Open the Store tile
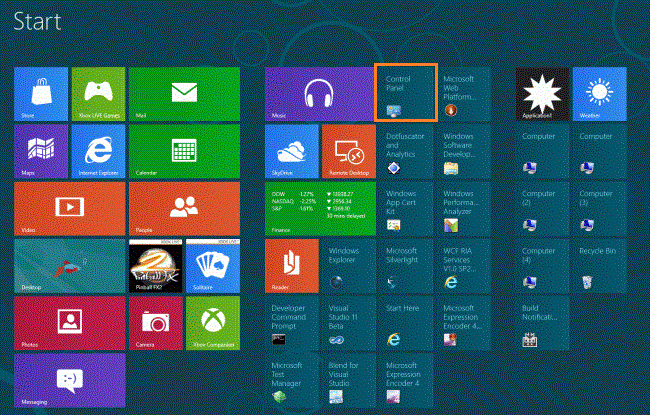Screen dimensions: 650x415 coord(41,94)
